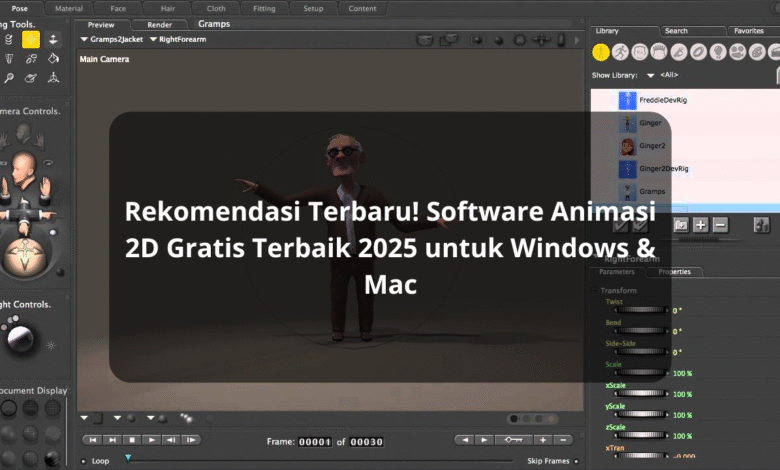Image resolution: width=780 pixels, height=470 pixels.
Task: Jump to last frame button
Action: (112, 440)
